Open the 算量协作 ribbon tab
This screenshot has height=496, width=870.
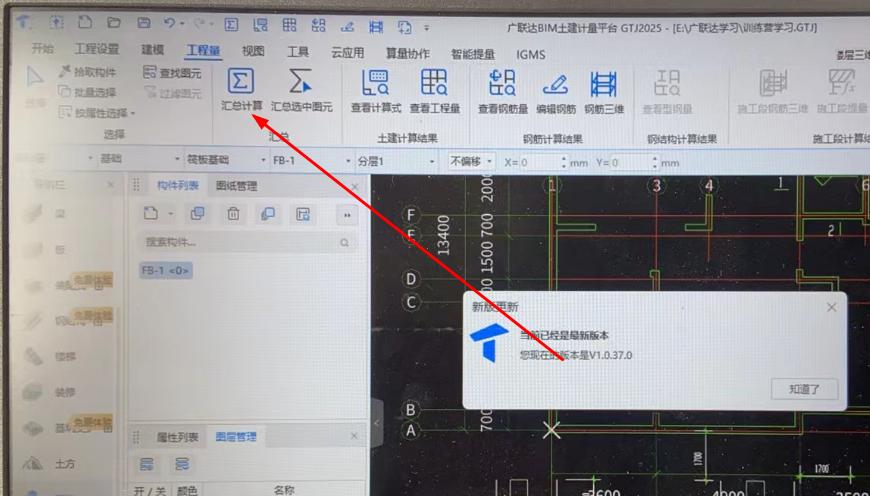coord(408,53)
